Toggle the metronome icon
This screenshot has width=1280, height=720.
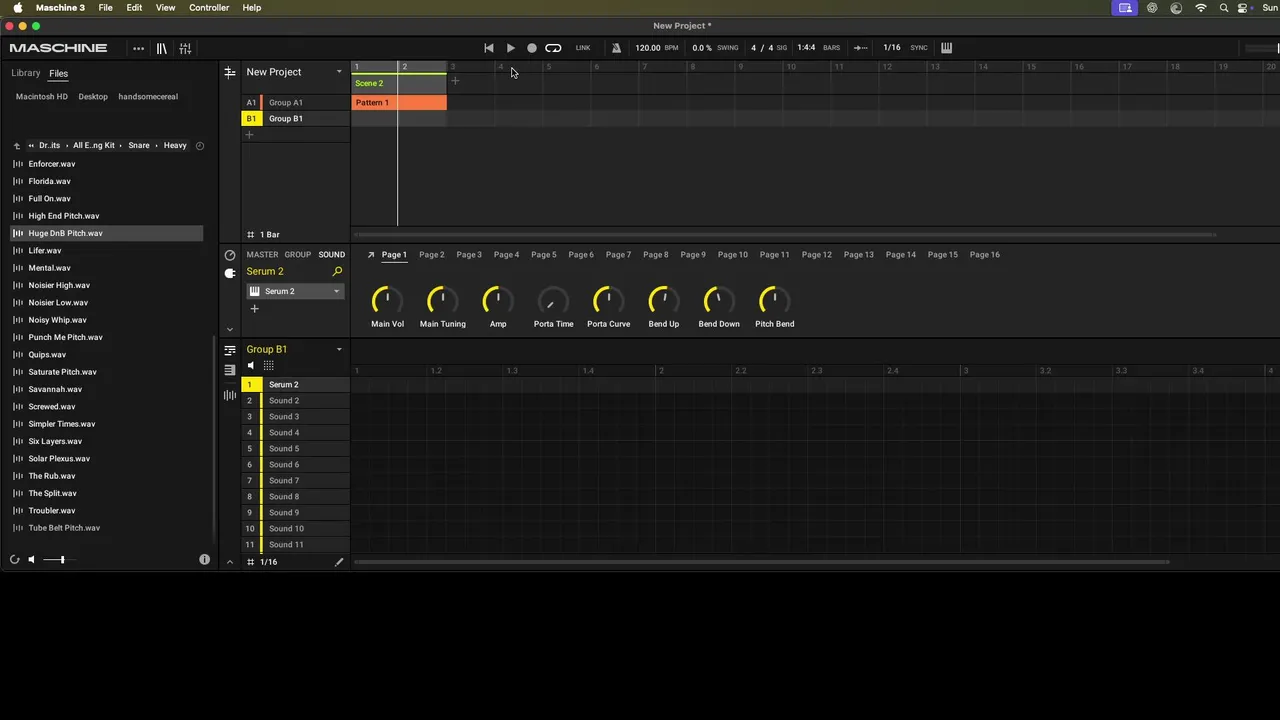[x=616, y=48]
